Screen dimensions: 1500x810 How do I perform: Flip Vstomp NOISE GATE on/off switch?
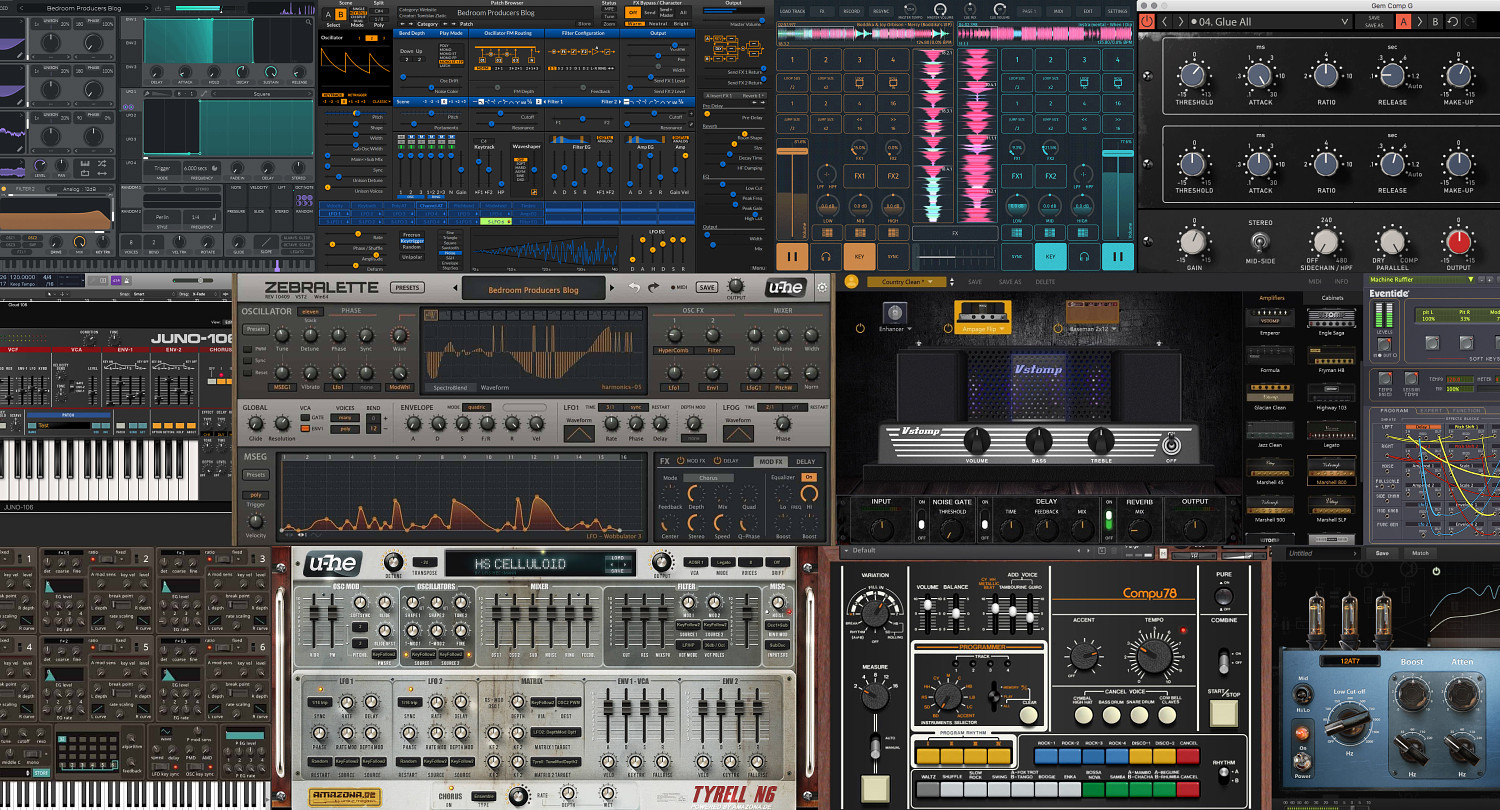[922, 521]
